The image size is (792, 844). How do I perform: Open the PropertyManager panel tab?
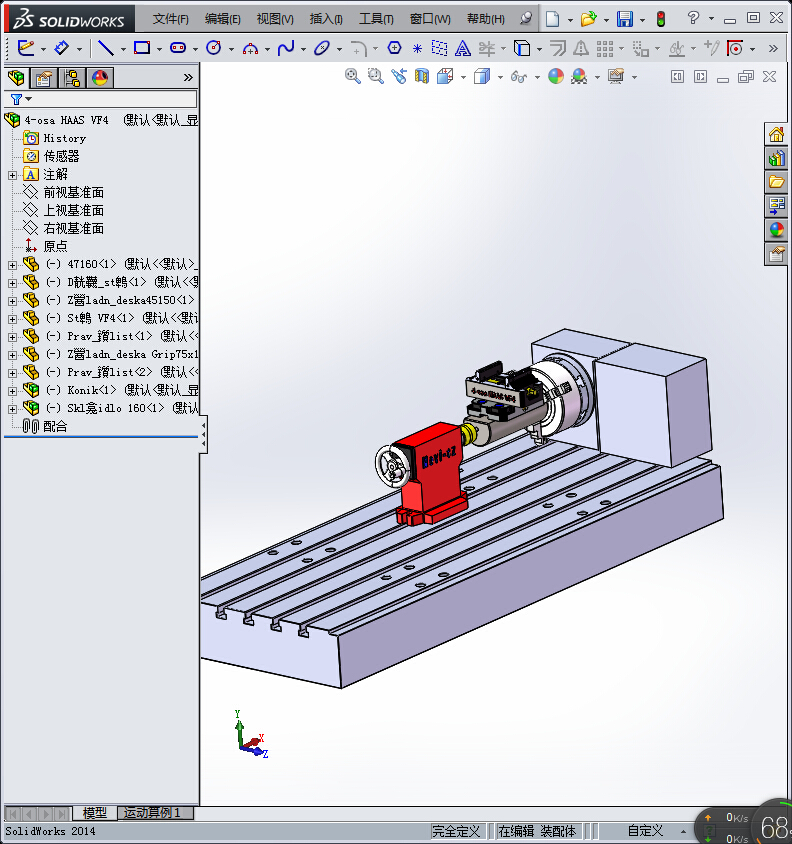click(44, 78)
